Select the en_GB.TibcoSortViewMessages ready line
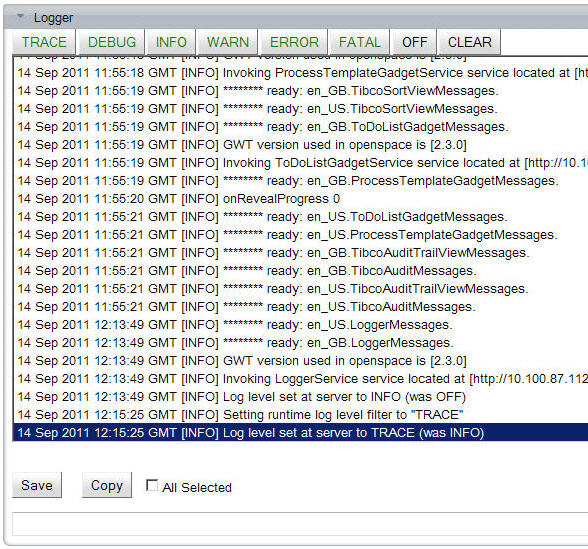 (x=301, y=91)
